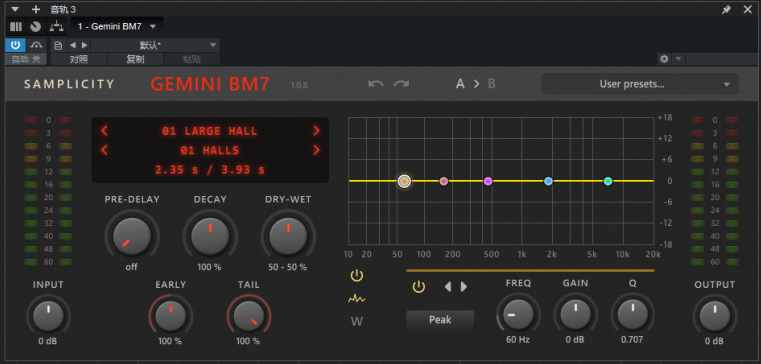Open the plugin window menu triangle
Viewport: 761px width, 364px height.
[15, 9]
